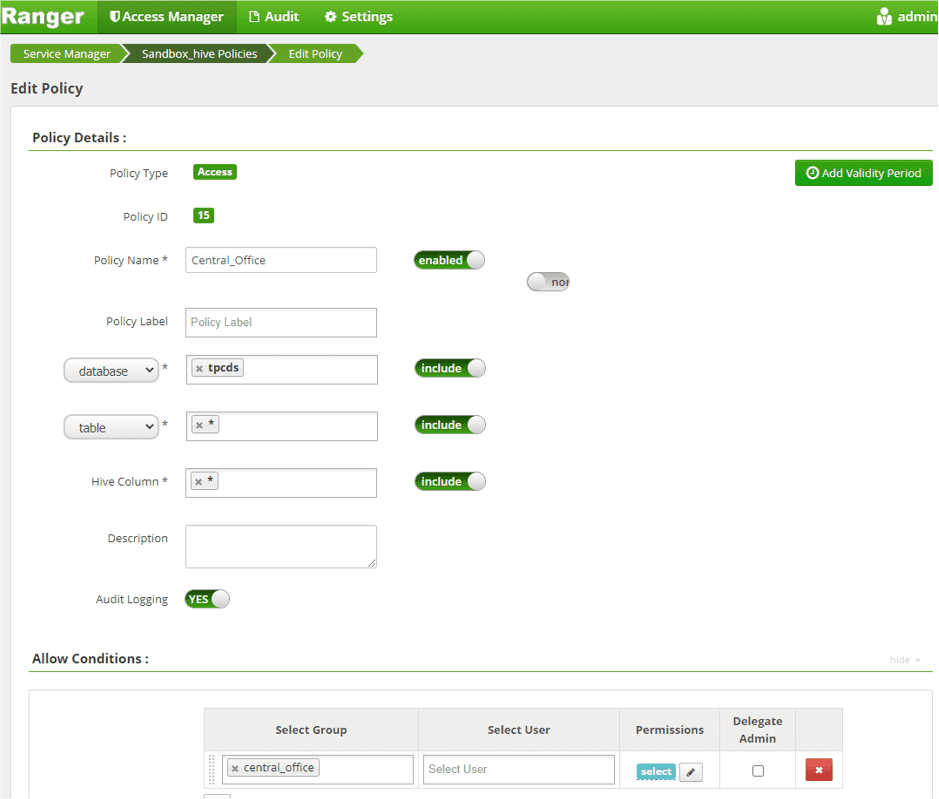Click the Delegate Admin column header
This screenshot has height=799, width=939.
coord(758,730)
